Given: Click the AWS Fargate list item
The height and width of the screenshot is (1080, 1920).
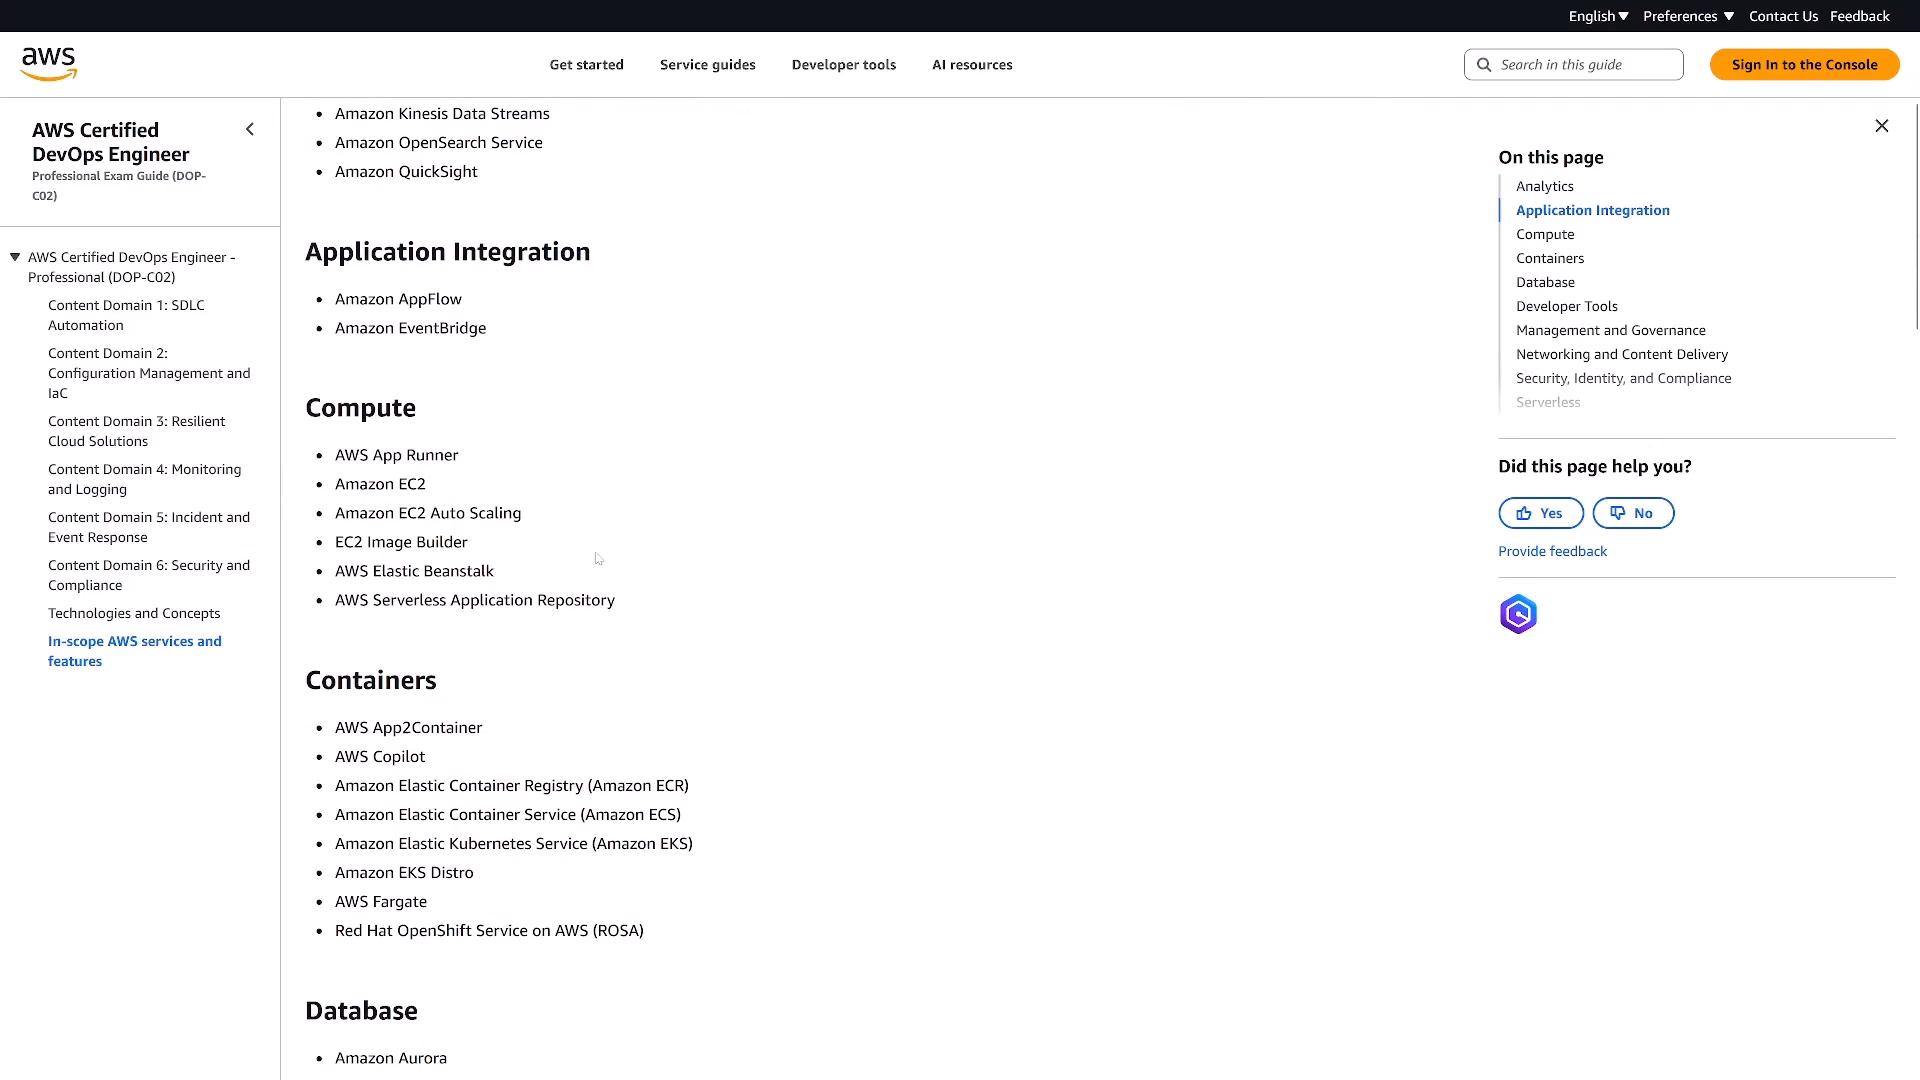Looking at the screenshot, I should (x=380, y=902).
